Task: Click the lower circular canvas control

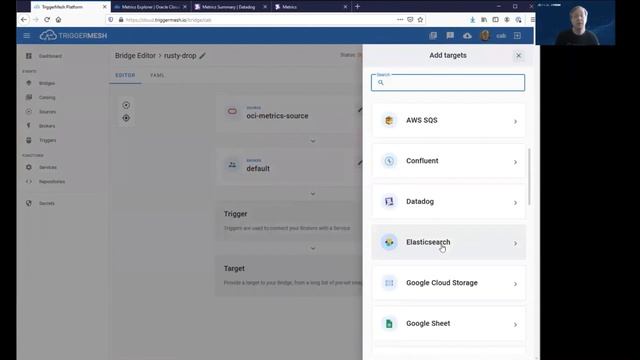Action: (x=126, y=118)
